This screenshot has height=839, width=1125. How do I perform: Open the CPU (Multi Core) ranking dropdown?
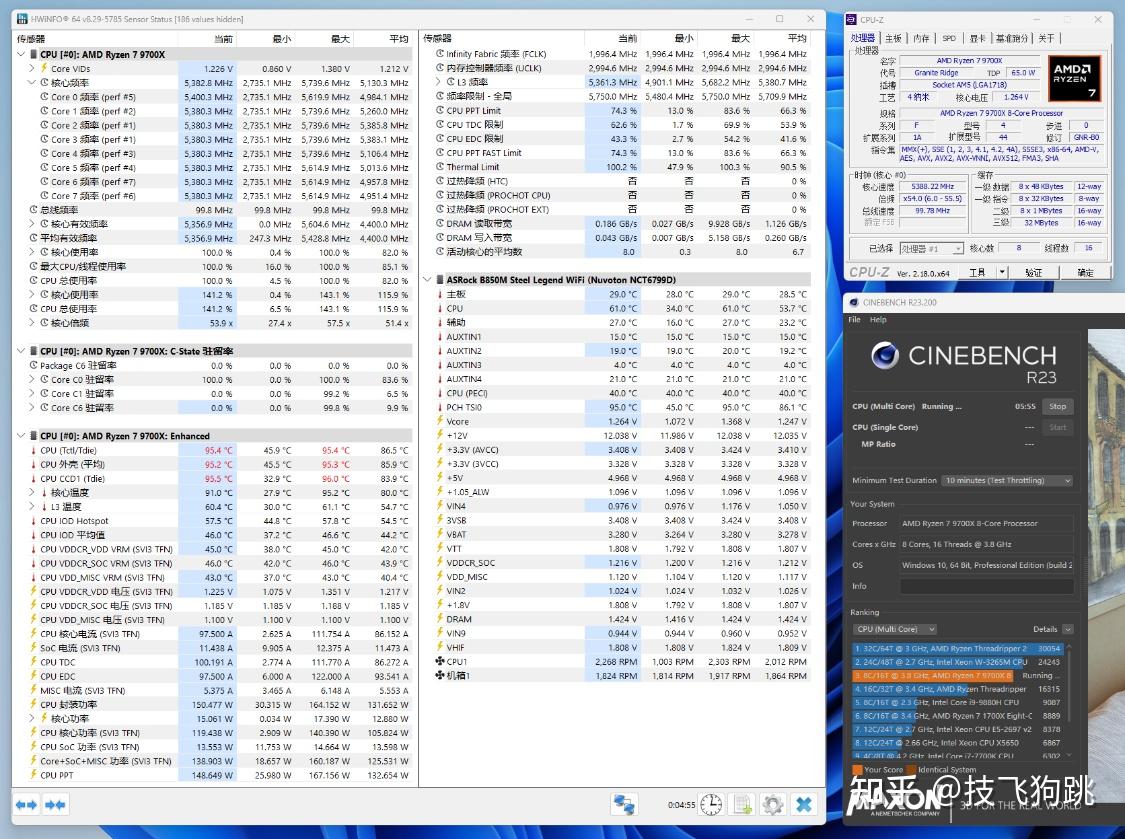click(x=895, y=629)
